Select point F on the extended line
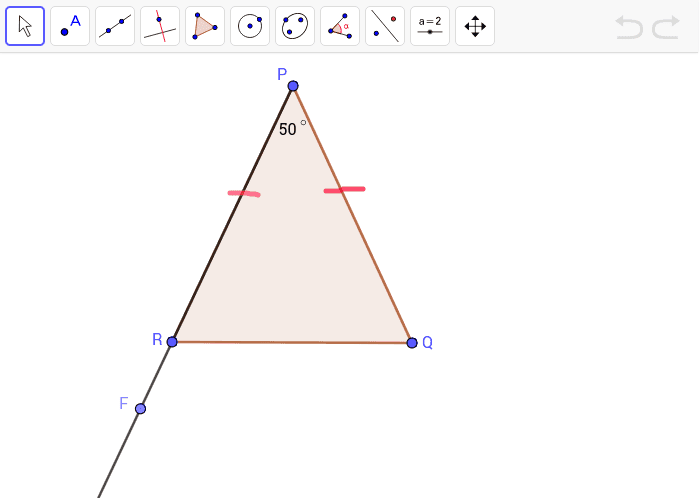 click(140, 408)
